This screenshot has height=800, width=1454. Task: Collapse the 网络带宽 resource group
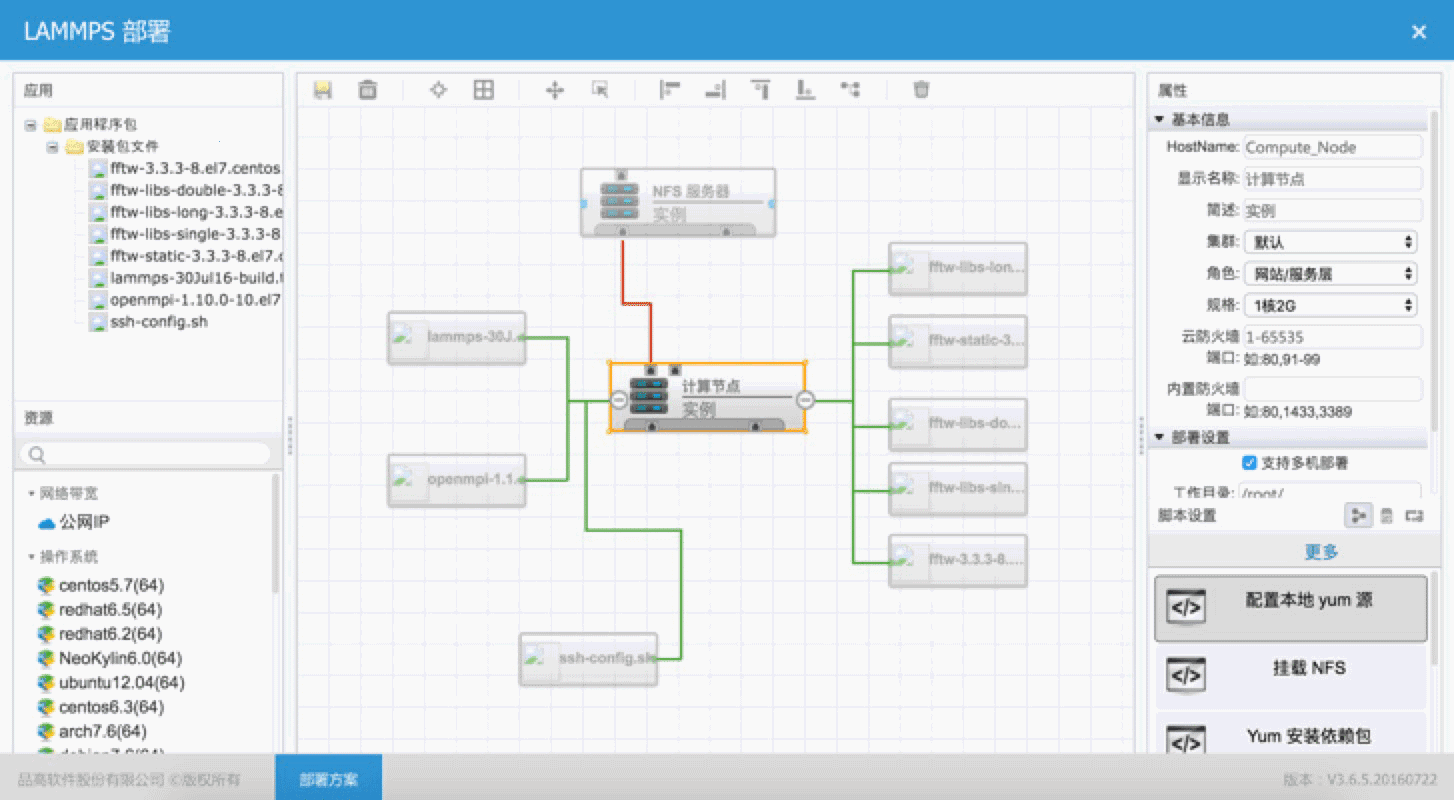tap(32, 494)
